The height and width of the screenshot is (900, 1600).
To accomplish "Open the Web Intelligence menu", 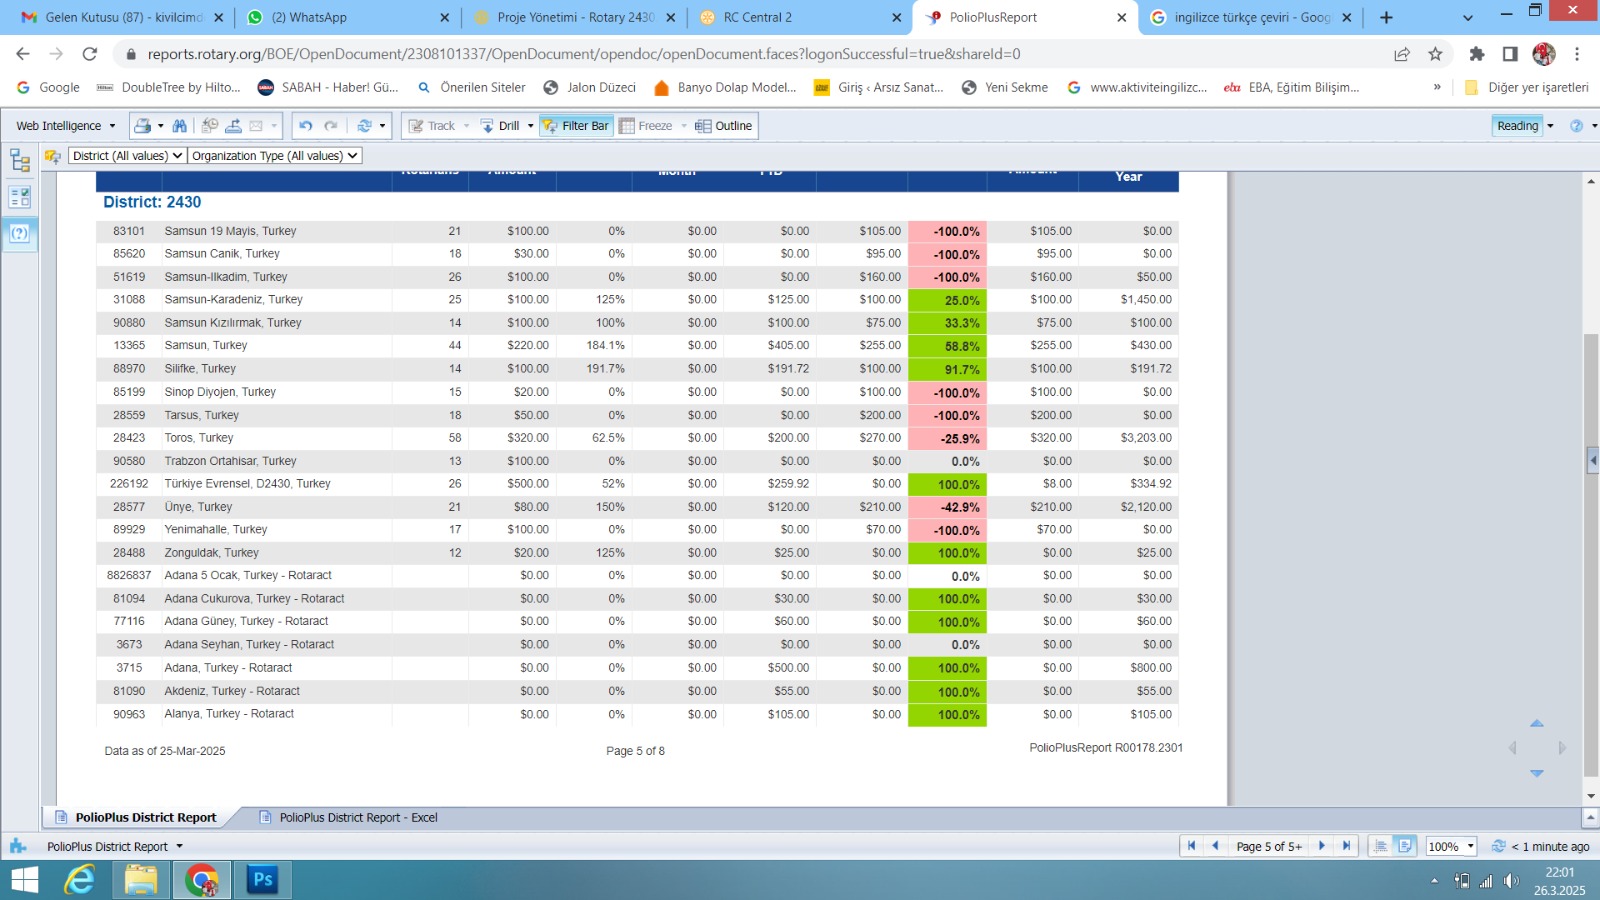I will click(x=66, y=126).
